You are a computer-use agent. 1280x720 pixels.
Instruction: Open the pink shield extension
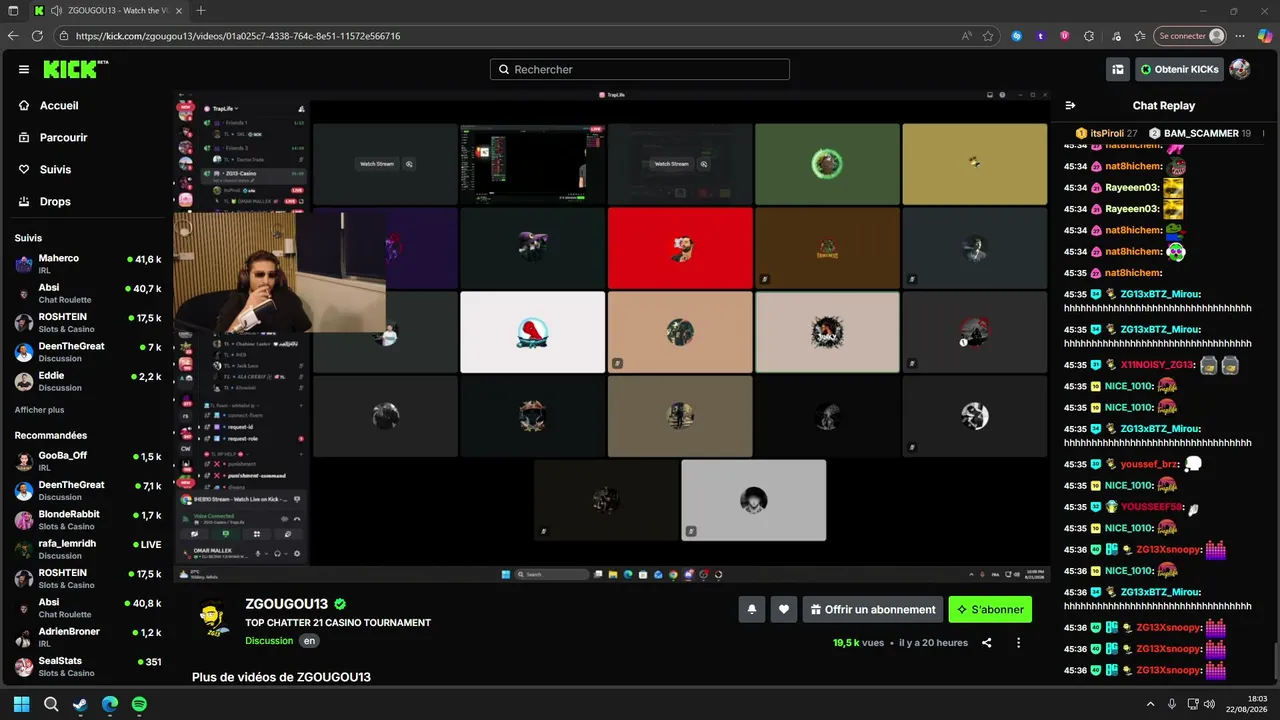[x=1064, y=36]
